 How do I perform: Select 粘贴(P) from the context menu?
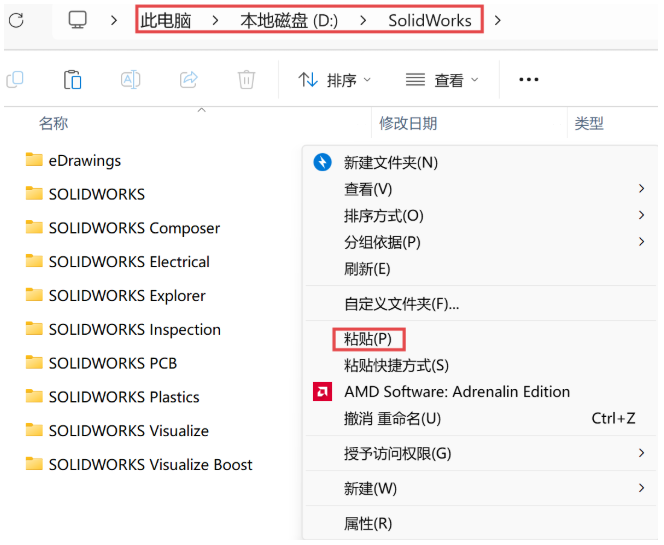point(367,339)
